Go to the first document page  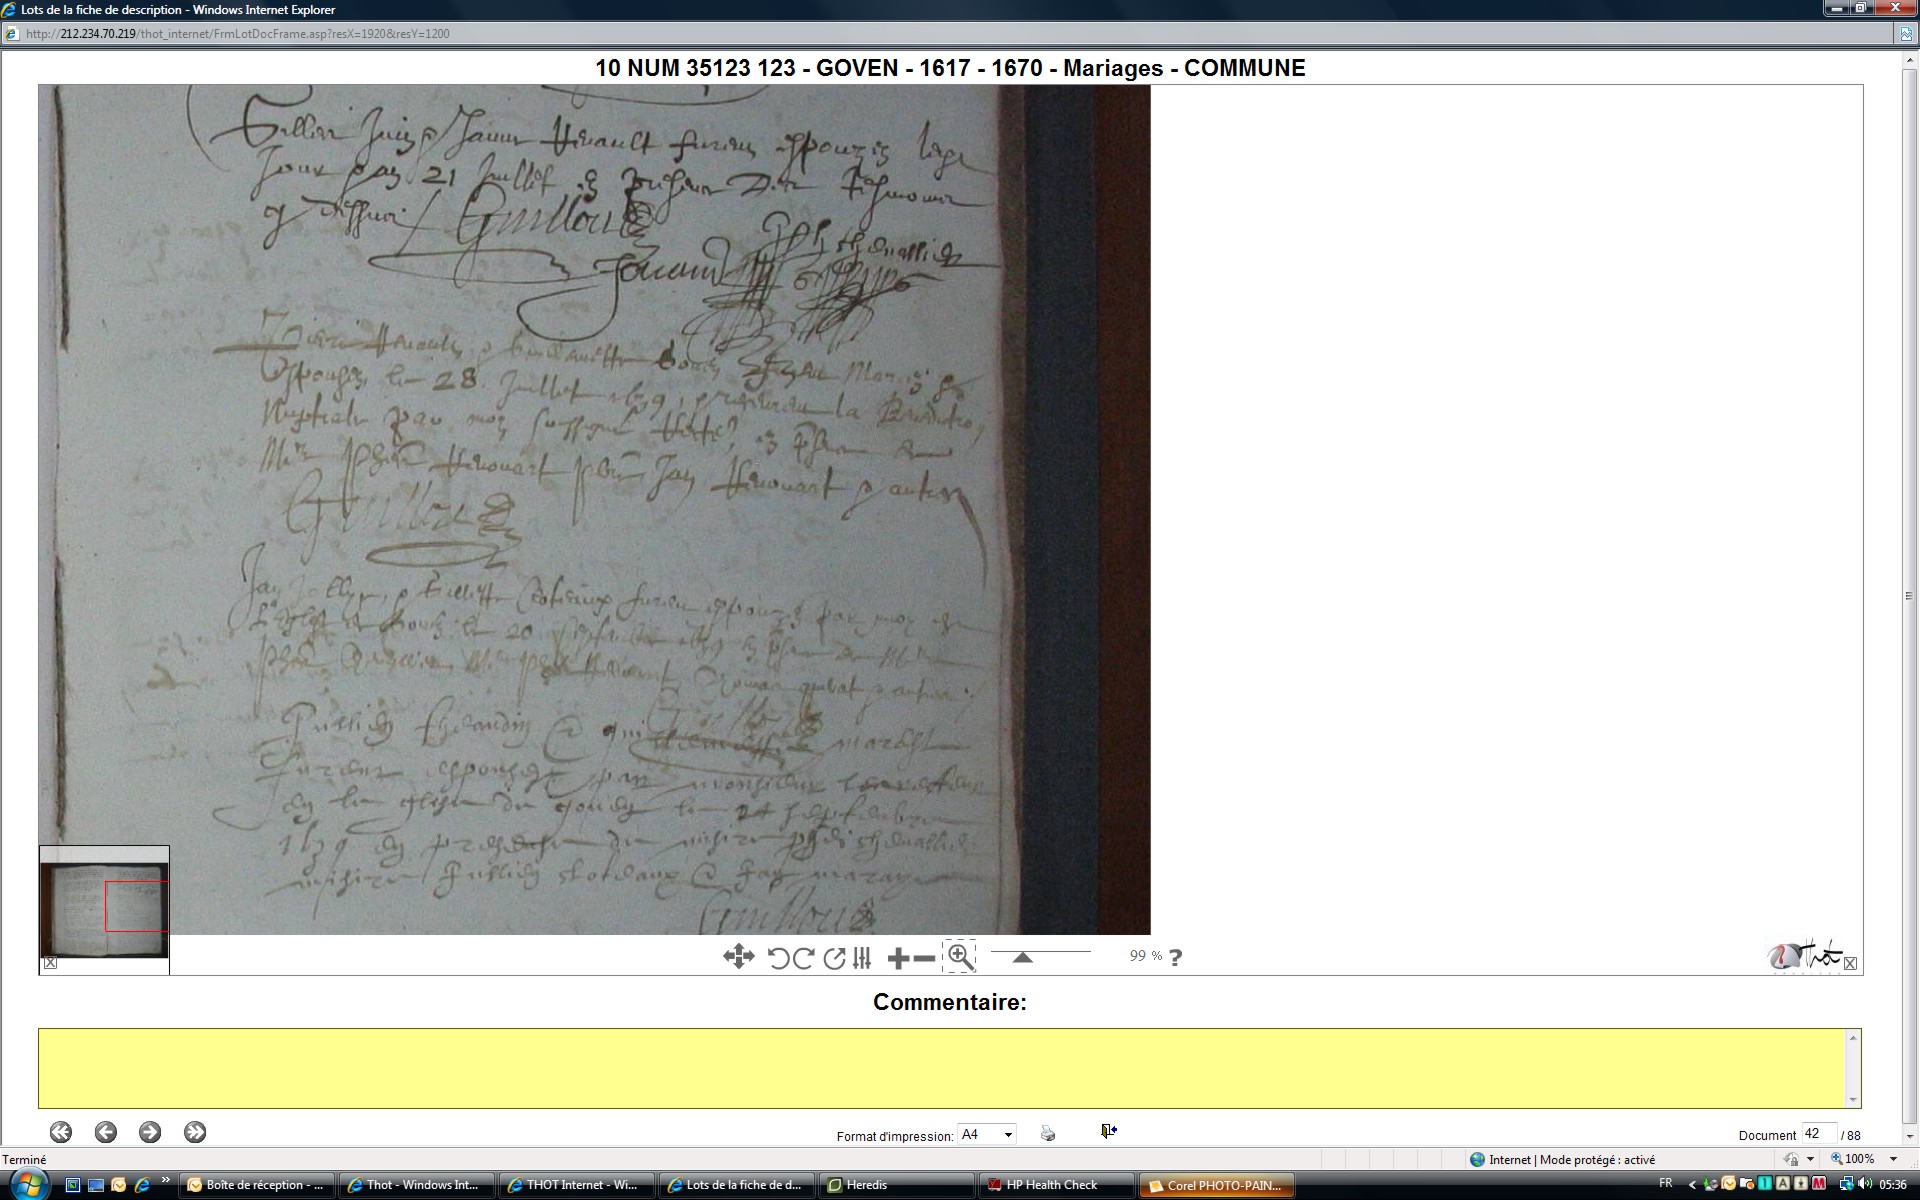[x=61, y=1132]
